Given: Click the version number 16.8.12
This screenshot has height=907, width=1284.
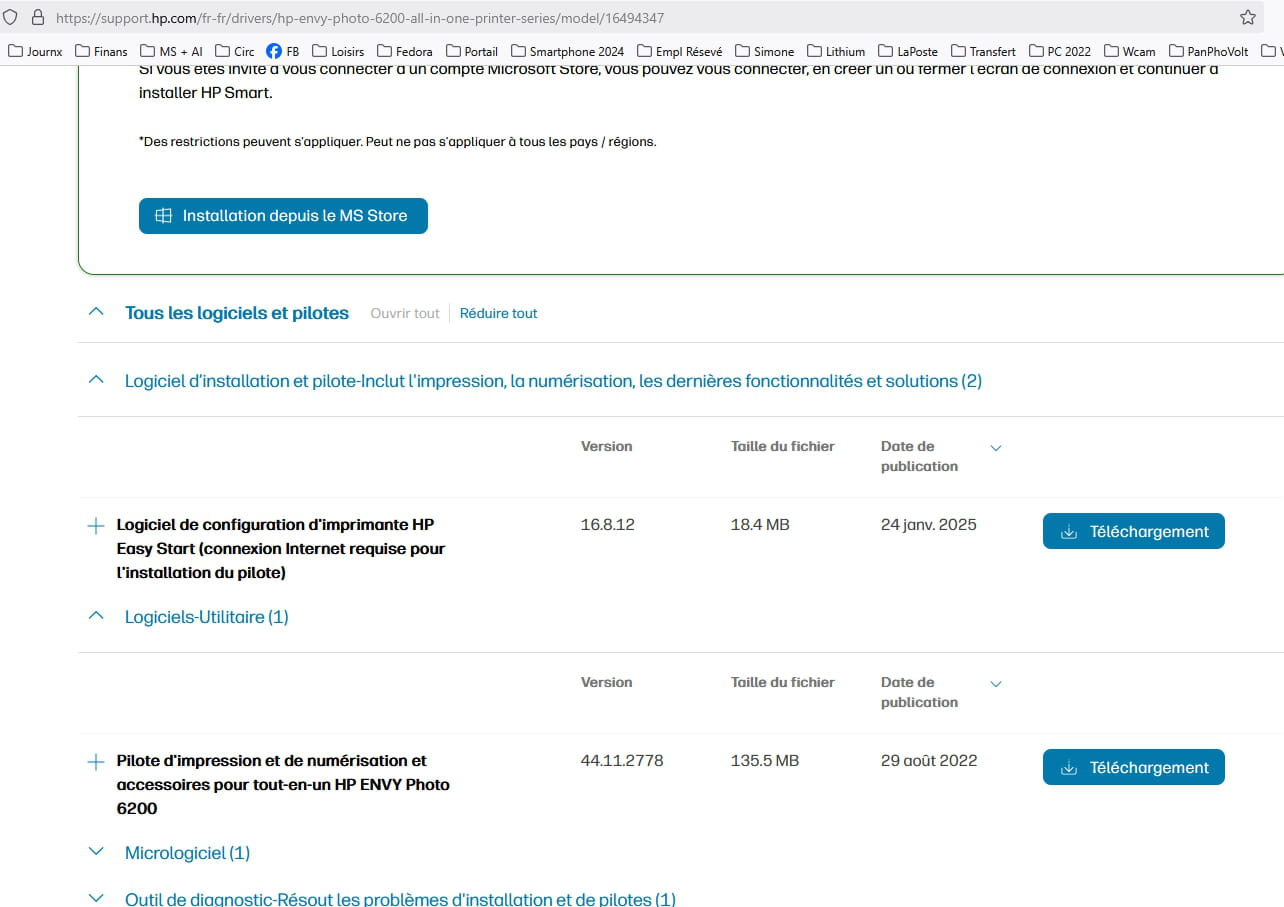Looking at the screenshot, I should click(x=608, y=525).
